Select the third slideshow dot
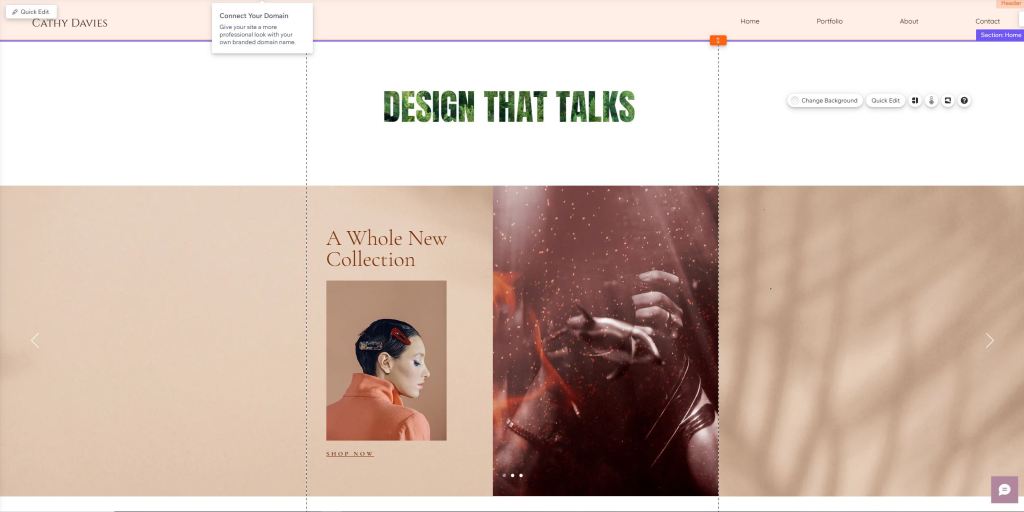Screen dimensions: 1024x512 pyautogui.click(x=521, y=476)
